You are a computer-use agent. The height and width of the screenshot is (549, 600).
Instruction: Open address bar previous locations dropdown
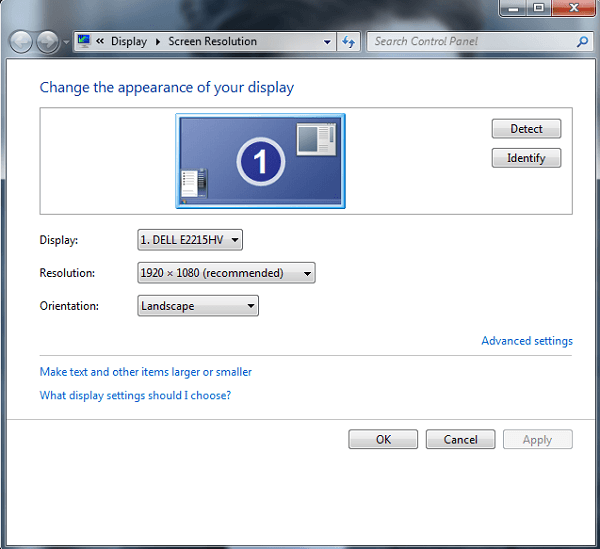coord(327,42)
